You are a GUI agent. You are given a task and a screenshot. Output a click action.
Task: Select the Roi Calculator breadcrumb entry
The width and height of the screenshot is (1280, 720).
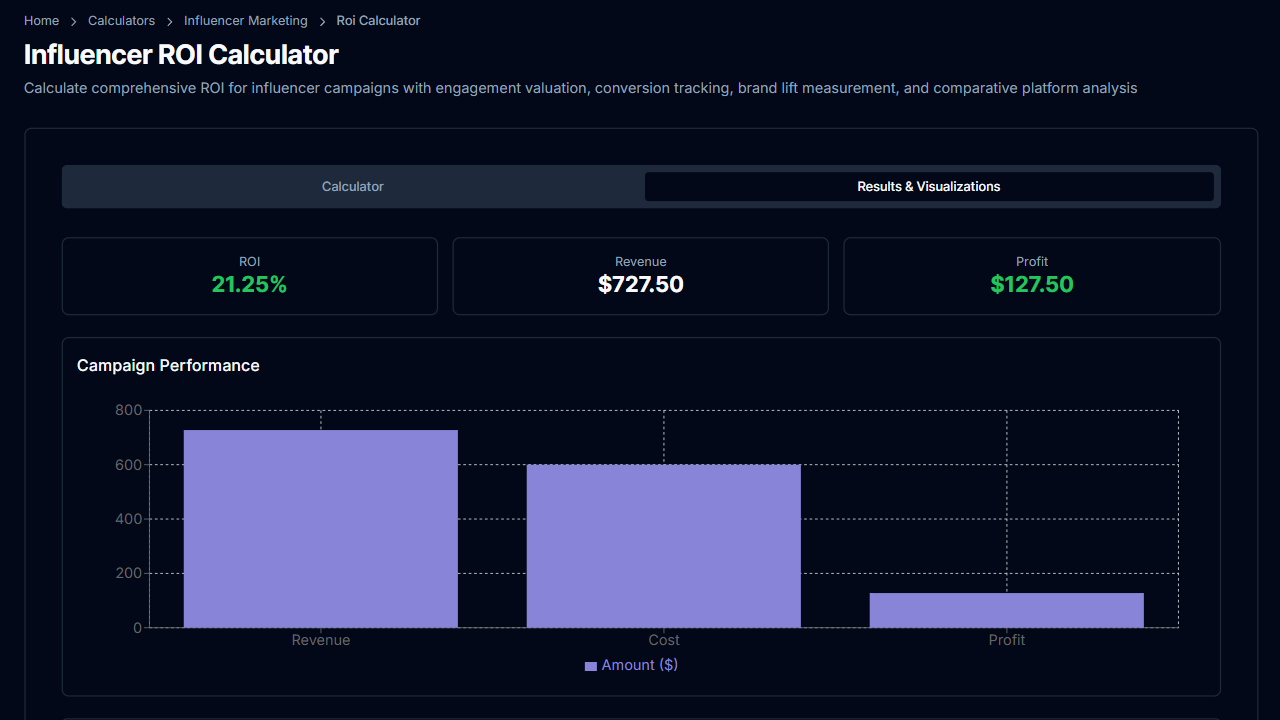pyautogui.click(x=378, y=20)
